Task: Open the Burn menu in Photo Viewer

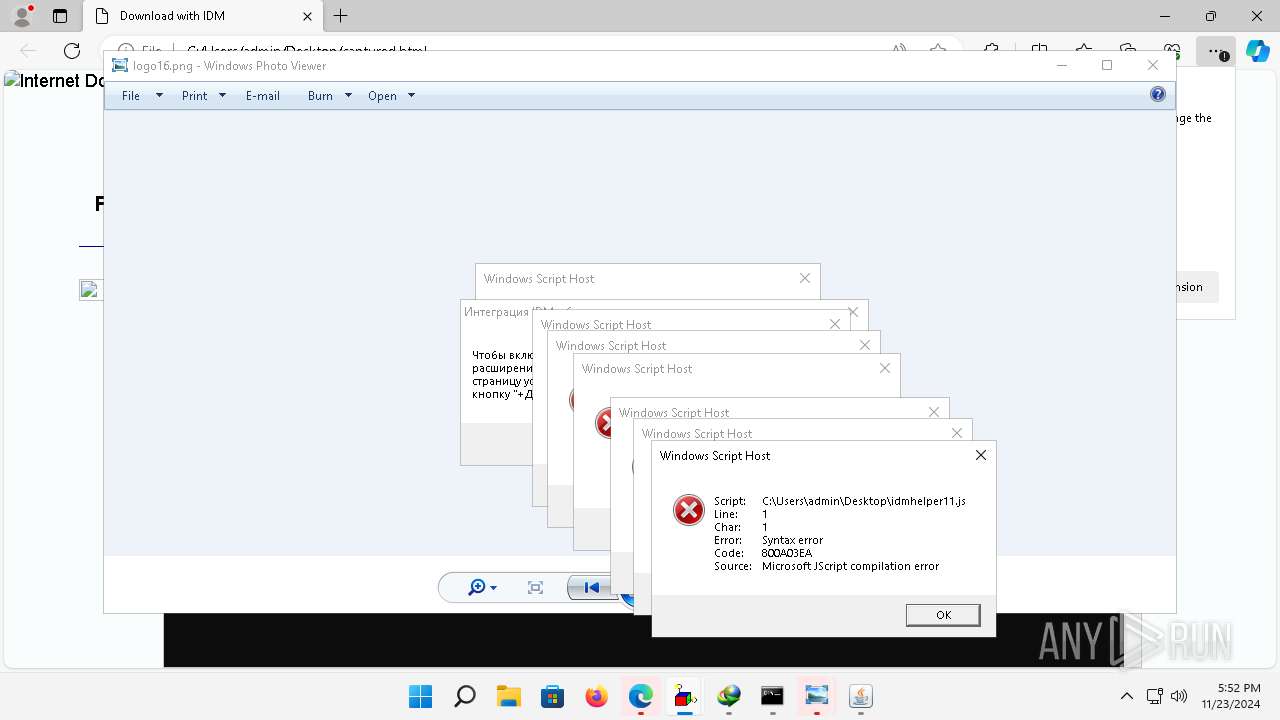Action: click(320, 96)
